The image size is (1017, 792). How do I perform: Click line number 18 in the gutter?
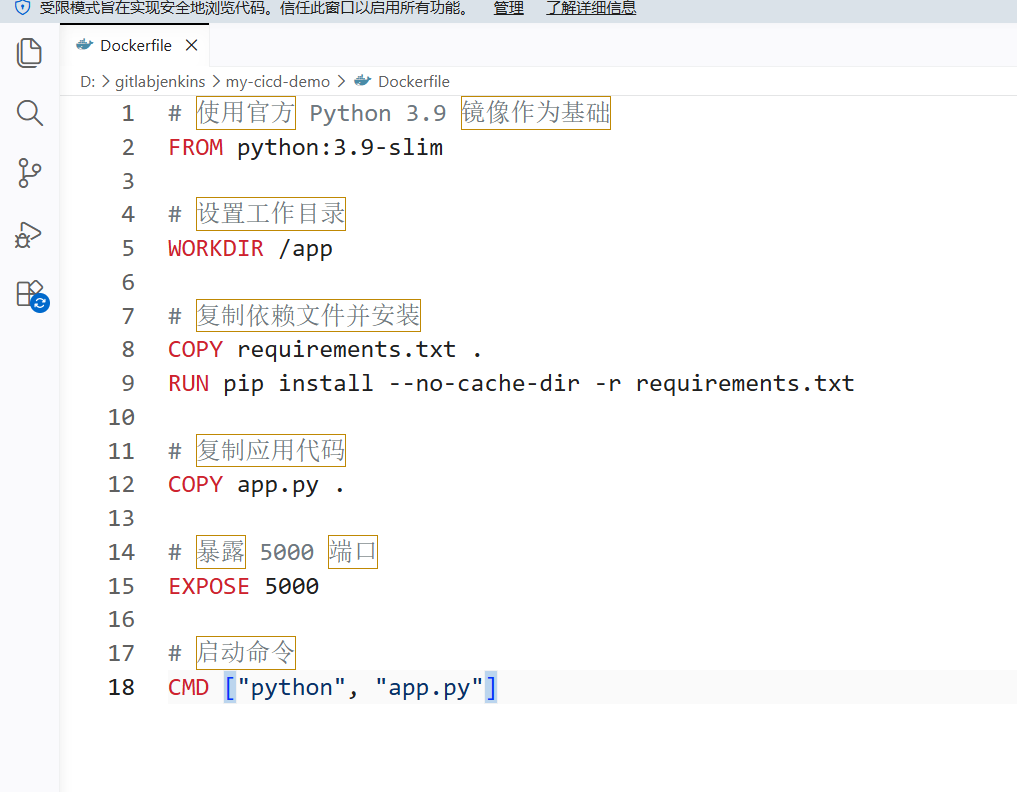(x=121, y=687)
